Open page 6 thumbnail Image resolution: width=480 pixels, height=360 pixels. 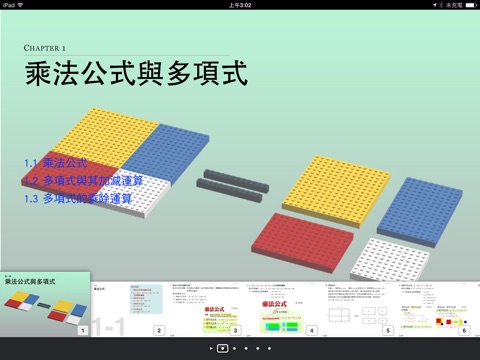434,310
